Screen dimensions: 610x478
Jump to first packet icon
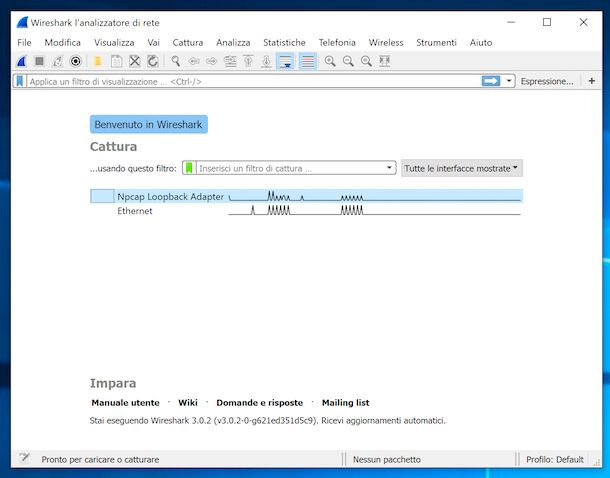point(248,61)
